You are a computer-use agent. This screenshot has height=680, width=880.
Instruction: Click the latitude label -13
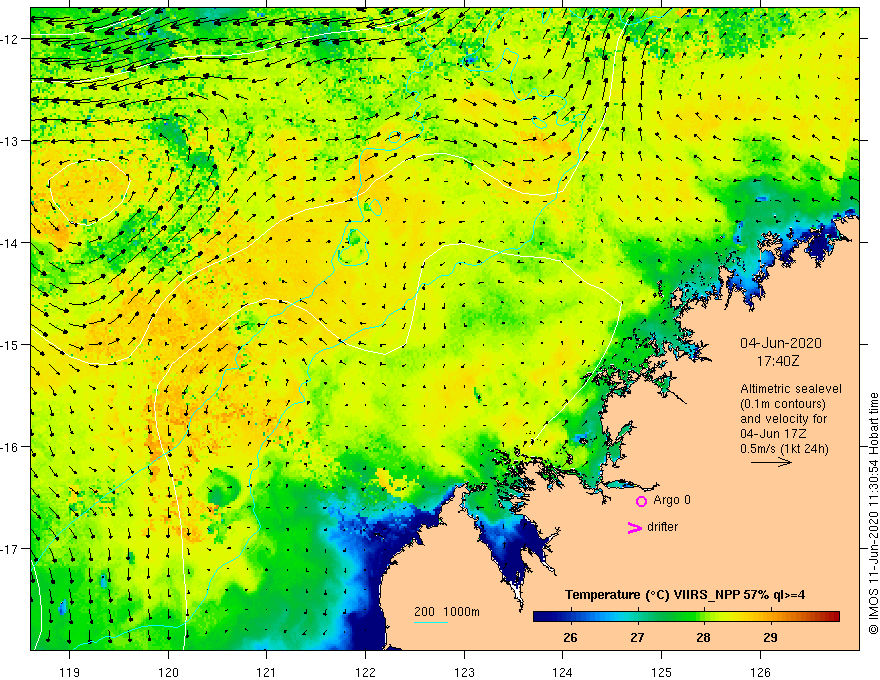(11, 141)
